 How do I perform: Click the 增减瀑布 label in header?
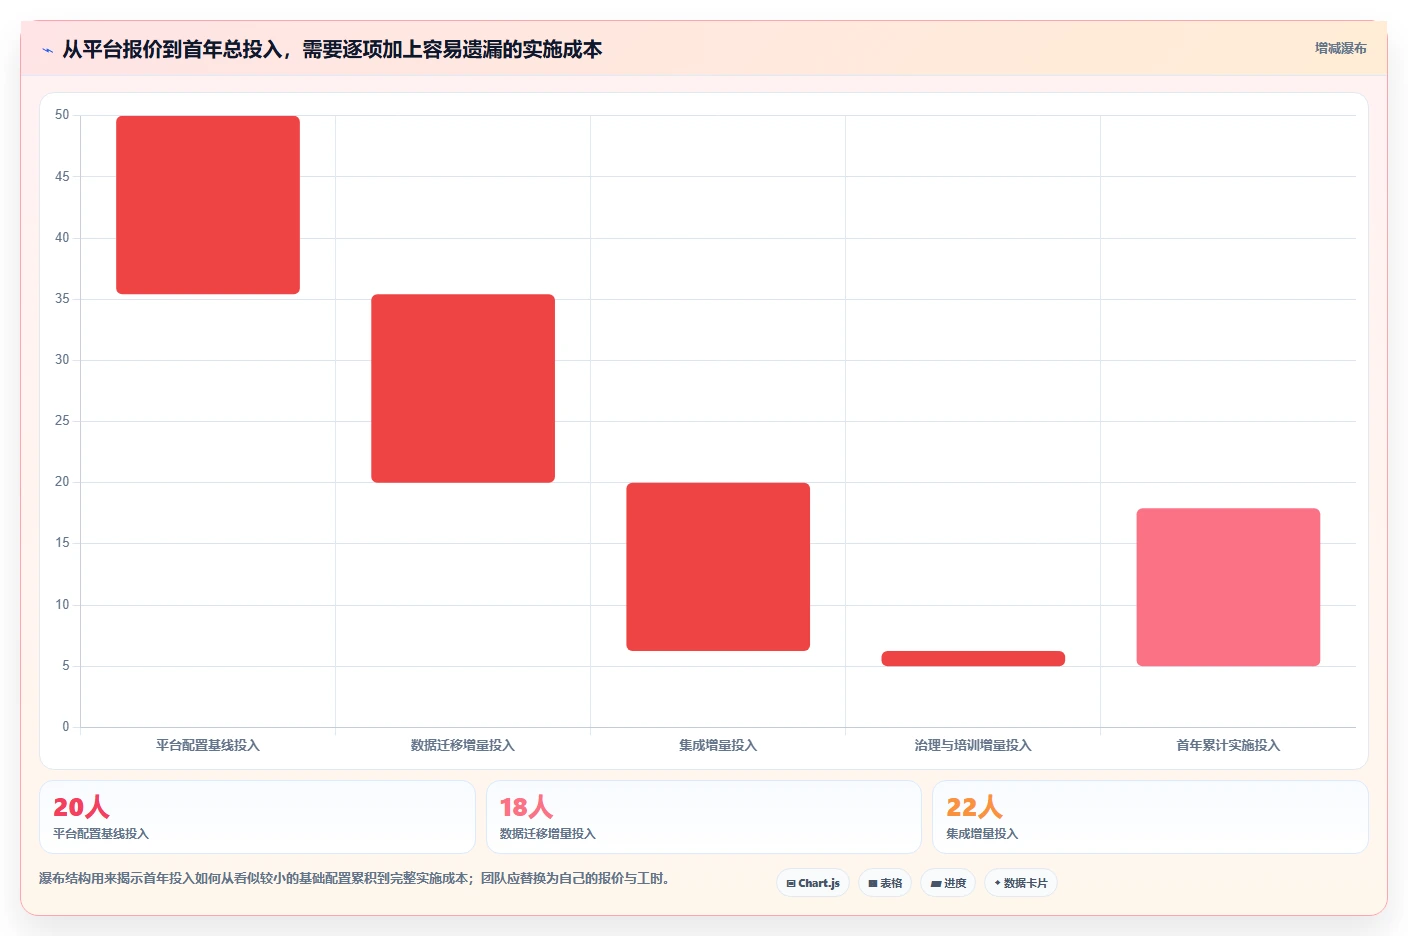tap(1340, 48)
